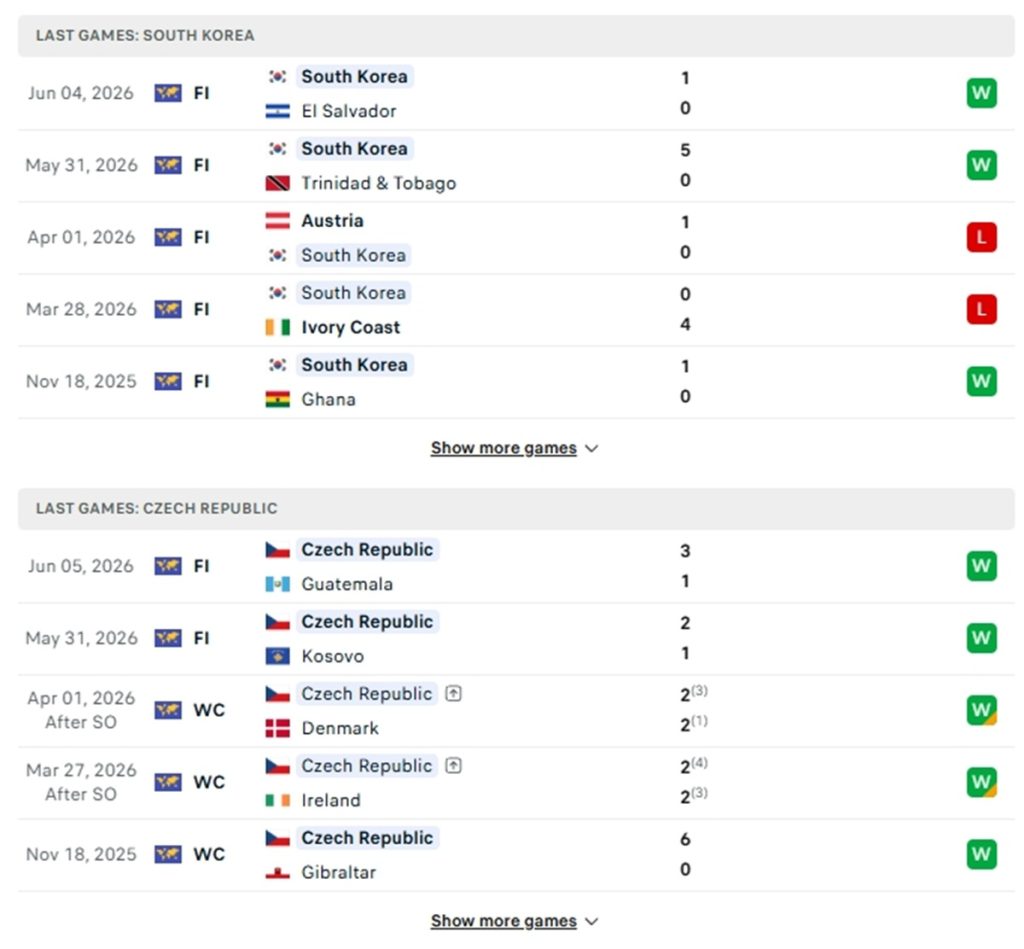Click advancement icon beside Czech Republic vs Denmark
1024x949 pixels.
pos(453,694)
